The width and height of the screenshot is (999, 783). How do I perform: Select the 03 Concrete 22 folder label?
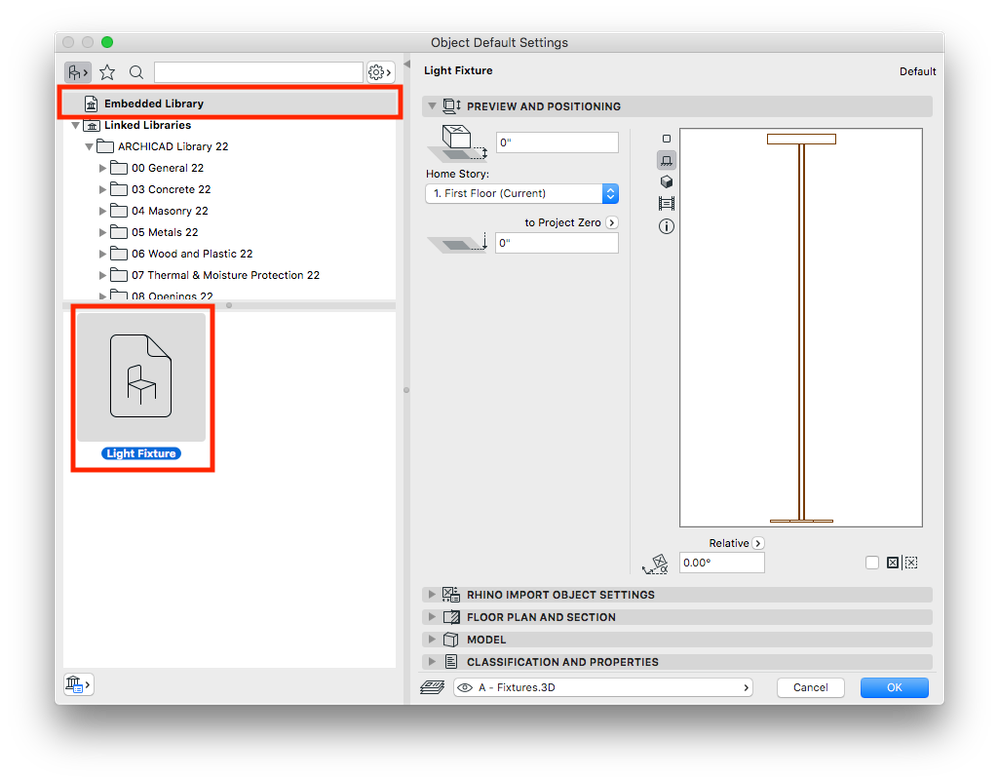(171, 189)
